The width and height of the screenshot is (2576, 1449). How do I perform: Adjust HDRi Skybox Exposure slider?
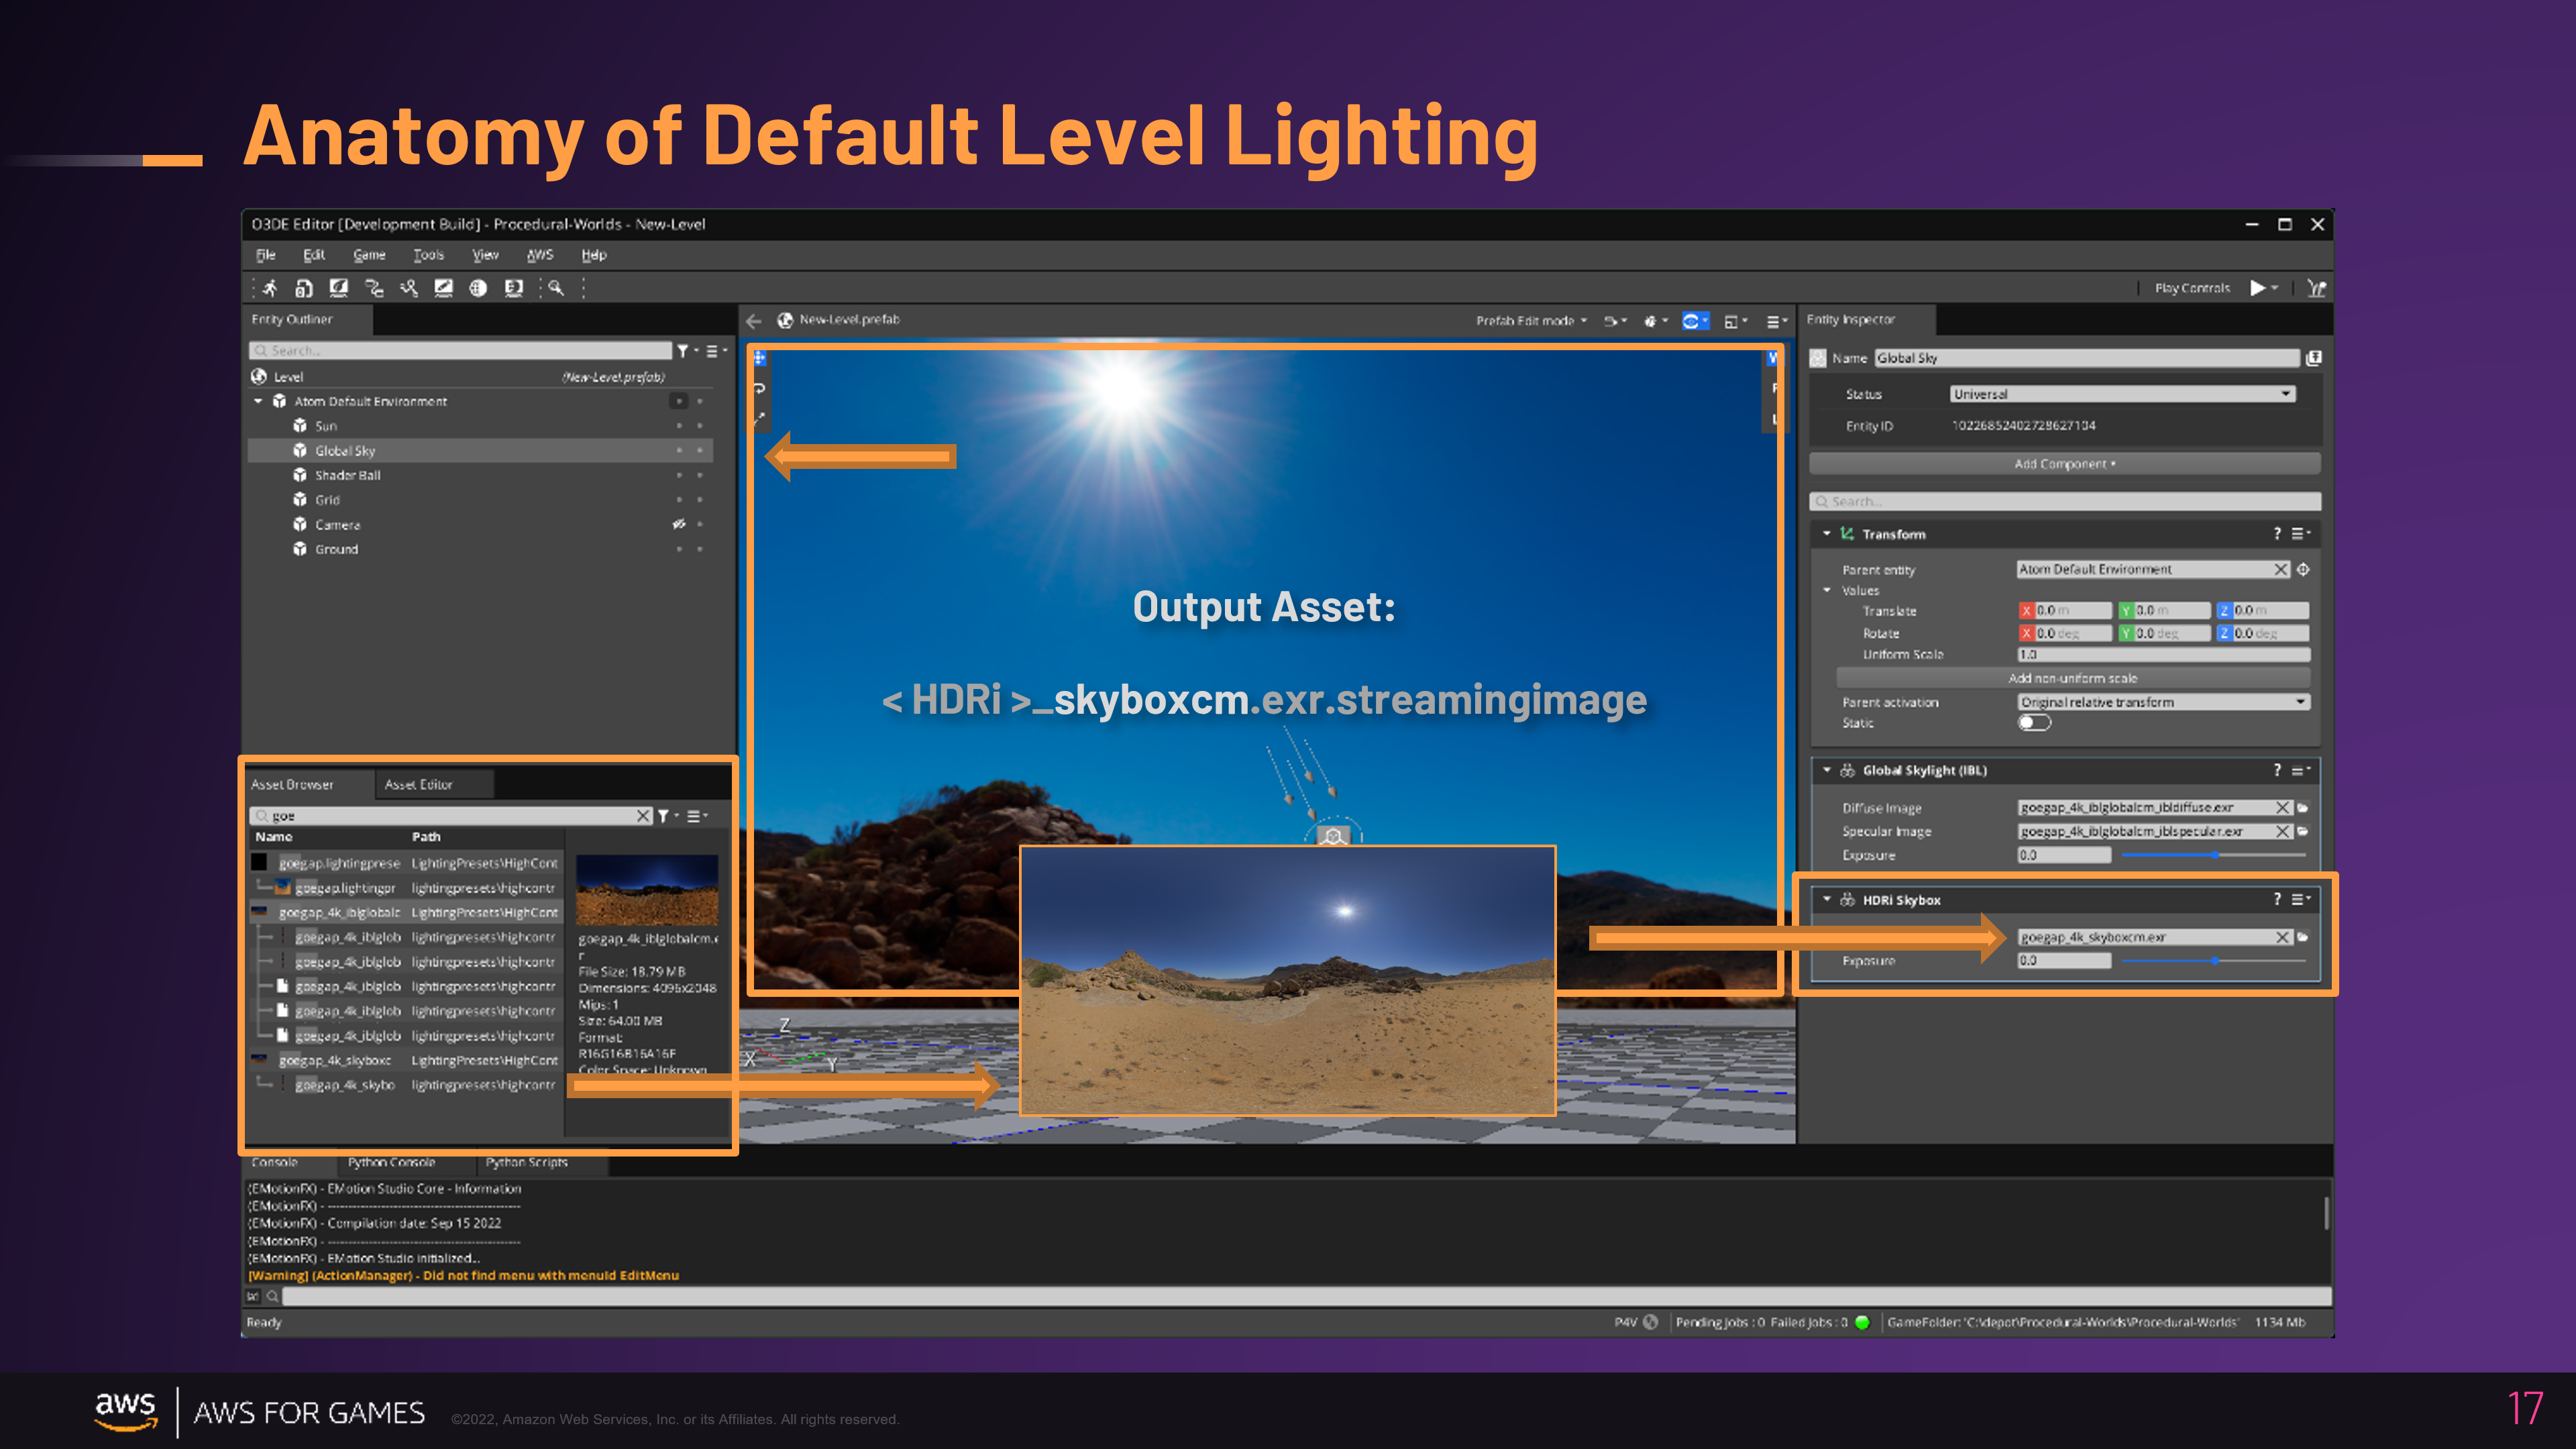2214,960
